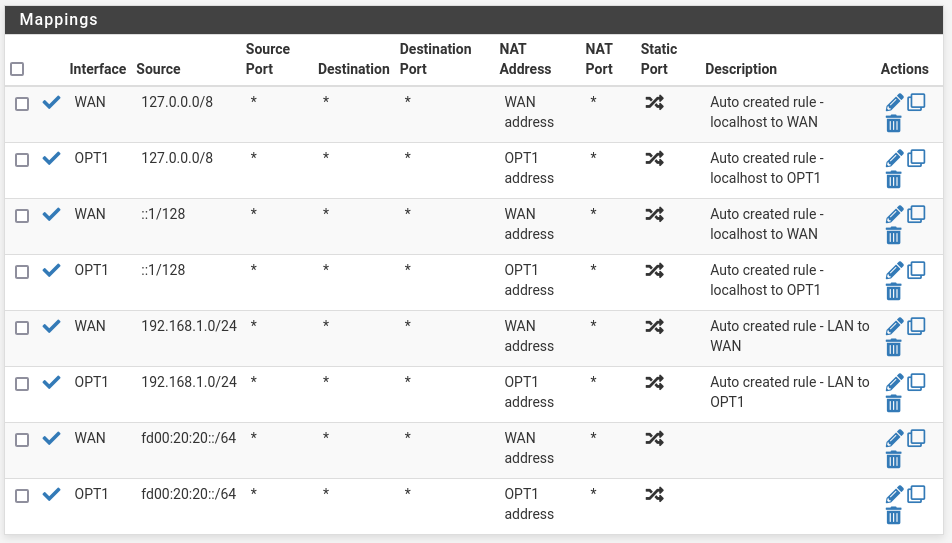
Task: Check the box for WAN 127.0.0.0/8 row
Action: click(22, 104)
